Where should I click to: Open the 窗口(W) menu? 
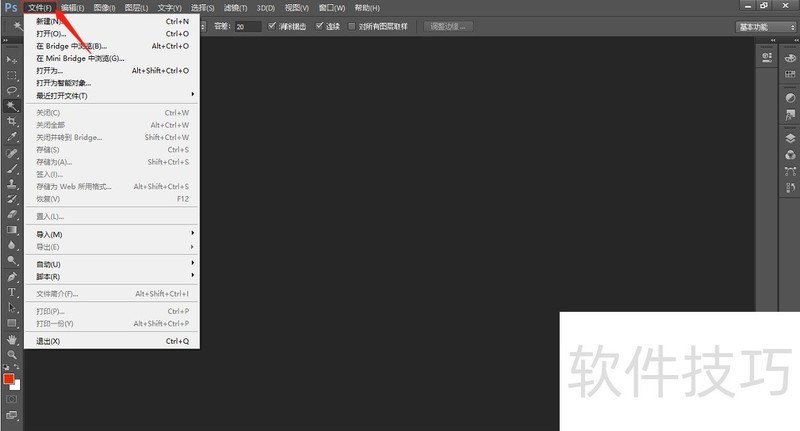pyautogui.click(x=332, y=8)
